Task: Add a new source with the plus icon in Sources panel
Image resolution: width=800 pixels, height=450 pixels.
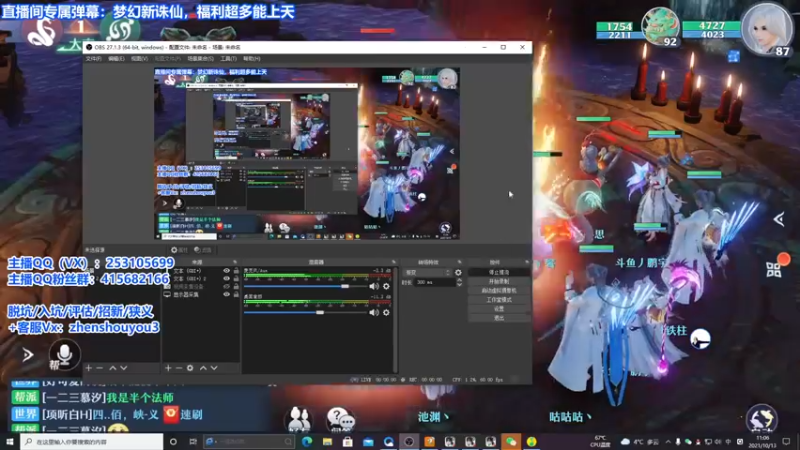Action: (x=168, y=367)
